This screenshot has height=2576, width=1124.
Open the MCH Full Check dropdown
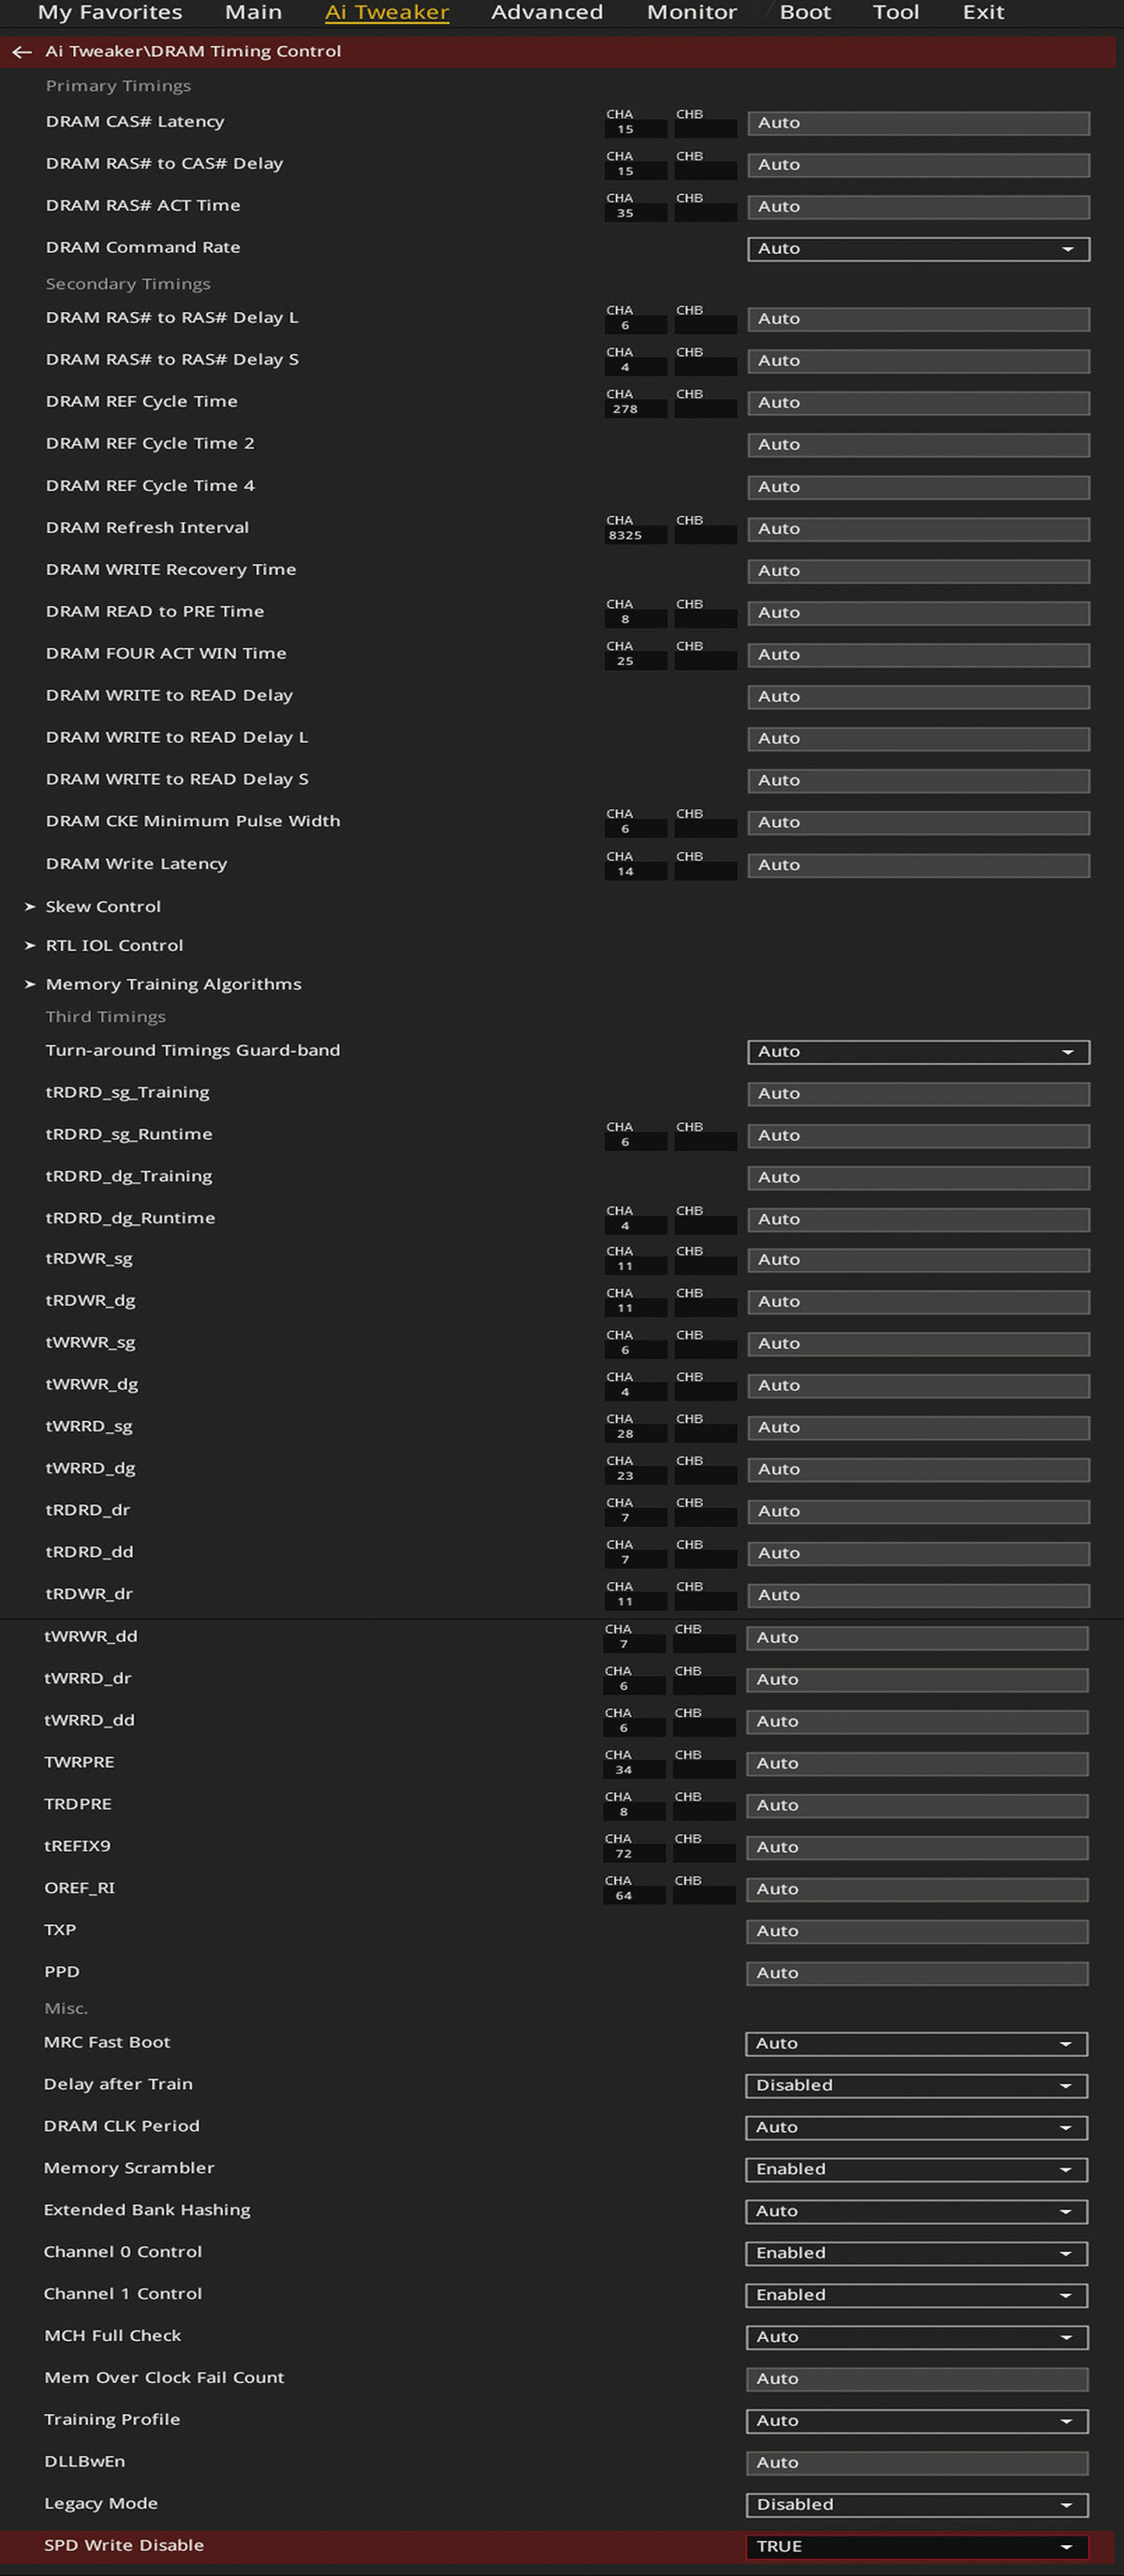point(916,2338)
